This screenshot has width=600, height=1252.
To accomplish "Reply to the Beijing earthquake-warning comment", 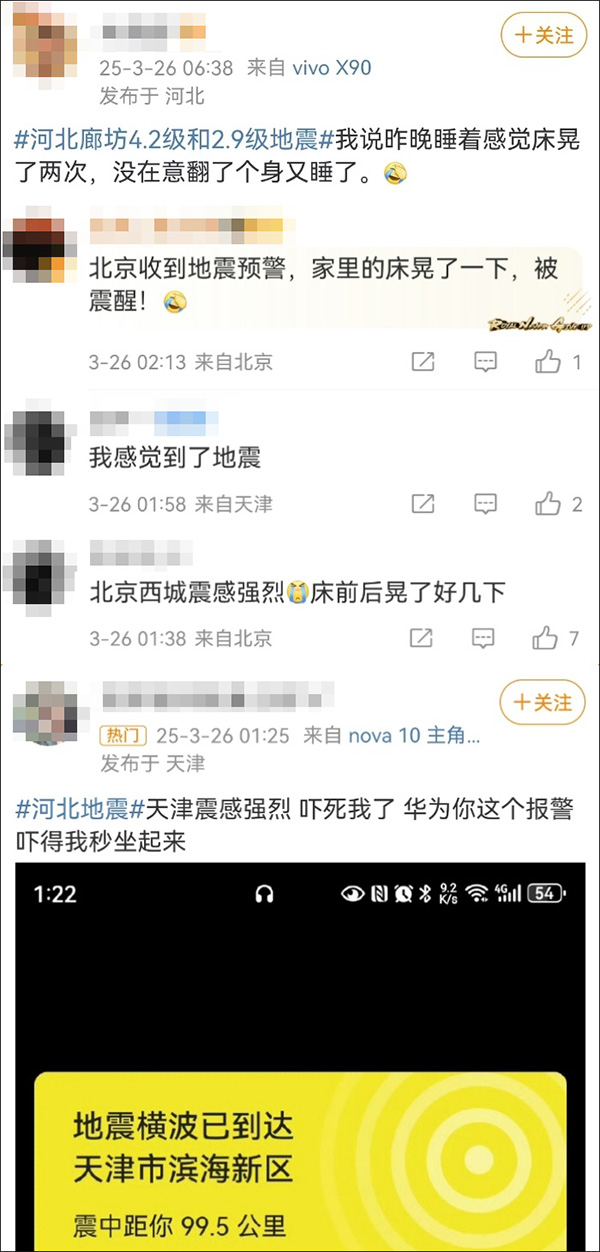I will coord(485,362).
